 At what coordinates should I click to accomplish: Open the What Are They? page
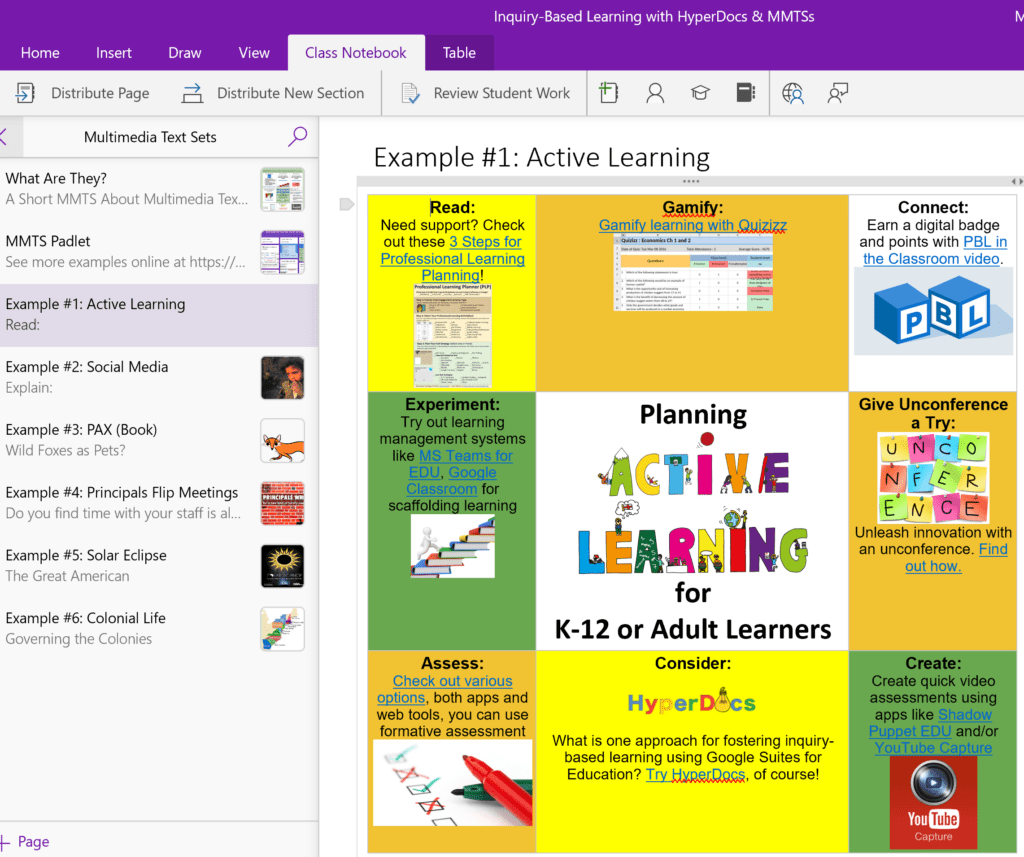pos(159,189)
